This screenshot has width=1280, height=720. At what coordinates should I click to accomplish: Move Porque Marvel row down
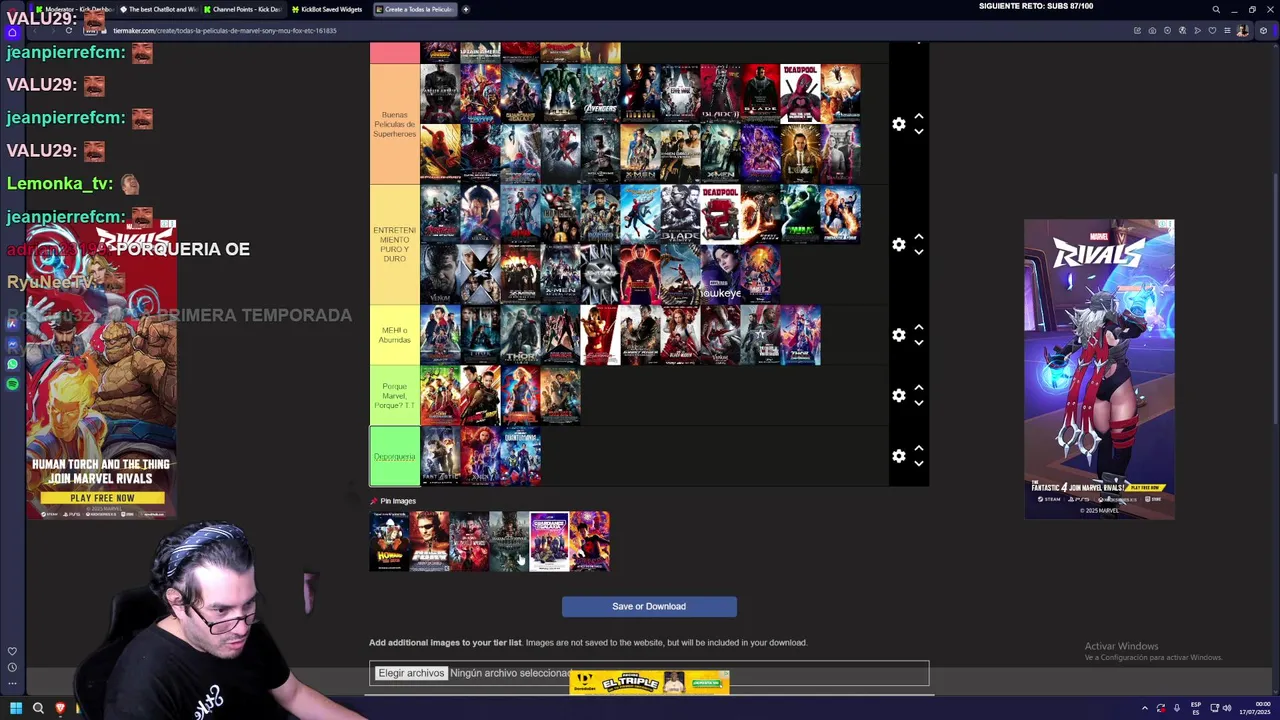tap(918, 403)
